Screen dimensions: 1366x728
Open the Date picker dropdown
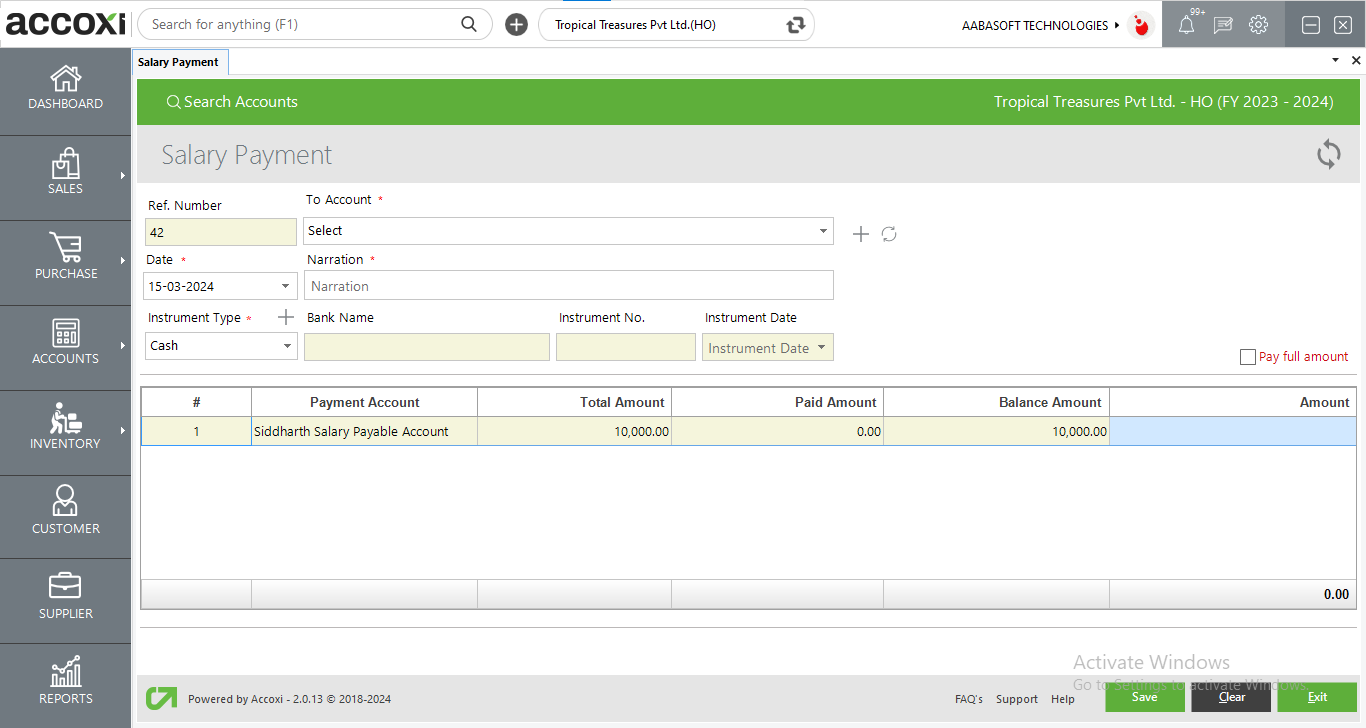click(286, 286)
